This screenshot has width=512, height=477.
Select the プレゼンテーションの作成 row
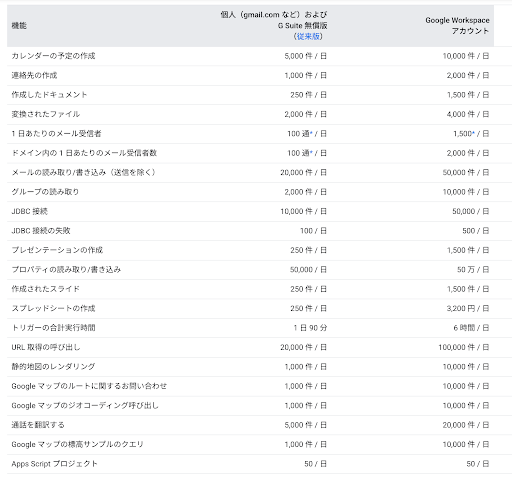(x=250, y=250)
